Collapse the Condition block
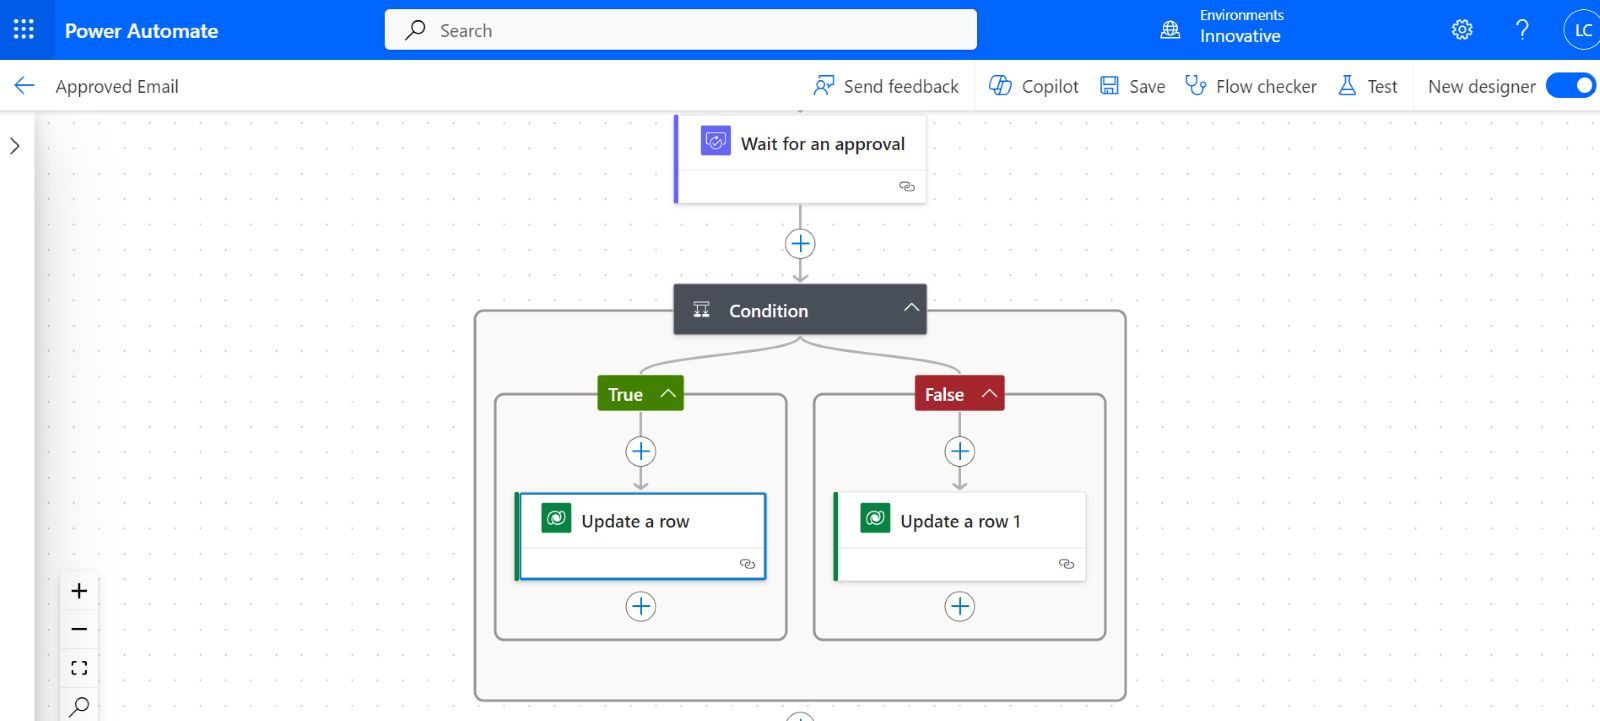Screen dimensions: 1600x721 point(911,308)
